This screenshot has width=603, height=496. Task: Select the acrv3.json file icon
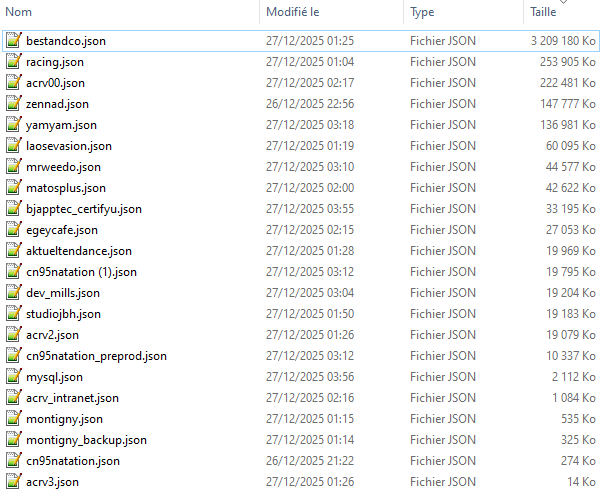pyautogui.click(x=13, y=482)
